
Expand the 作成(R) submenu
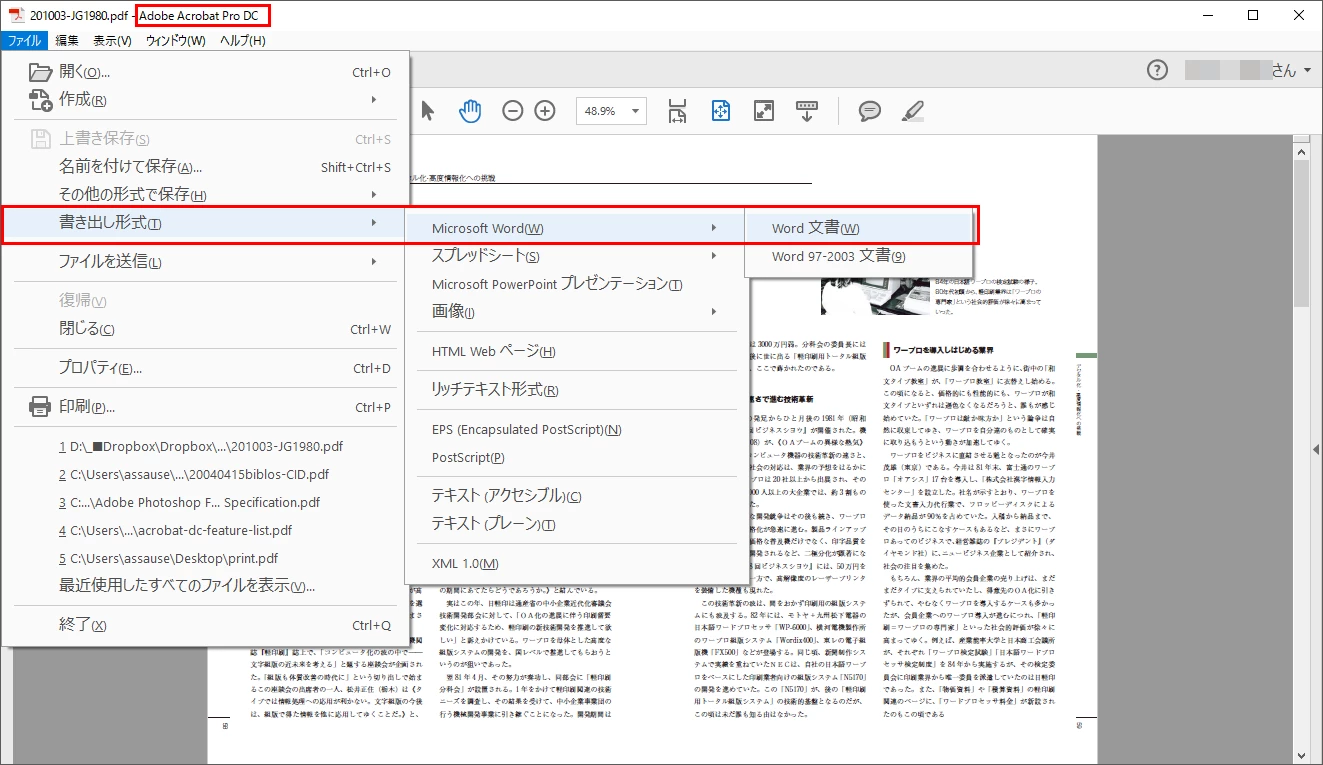point(205,100)
